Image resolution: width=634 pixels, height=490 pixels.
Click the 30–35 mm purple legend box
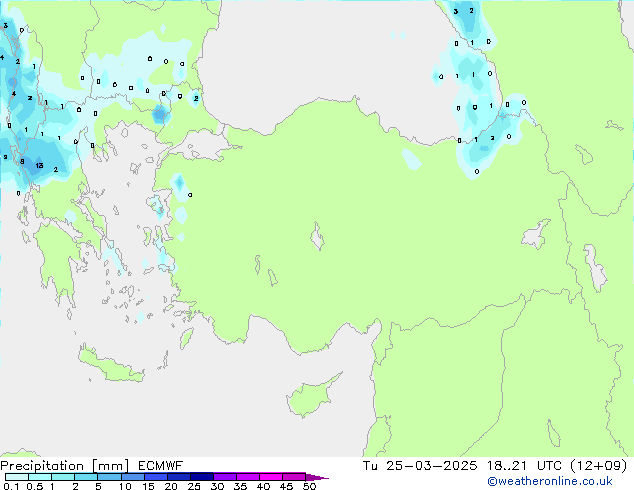pyautogui.click(x=225, y=477)
